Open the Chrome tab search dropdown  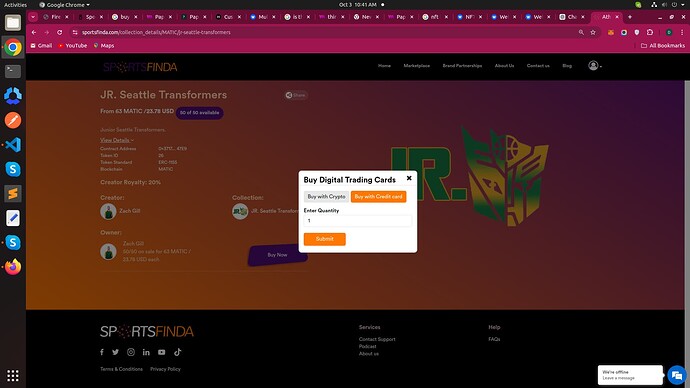33,17
